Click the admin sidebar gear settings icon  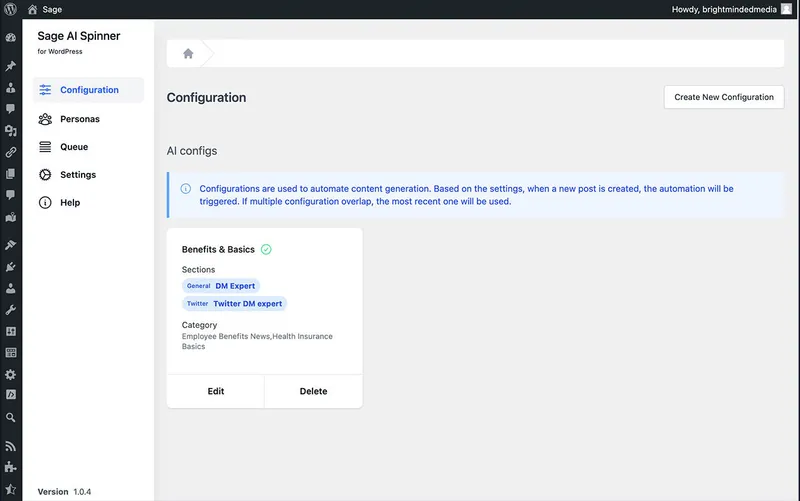[x=11, y=374]
